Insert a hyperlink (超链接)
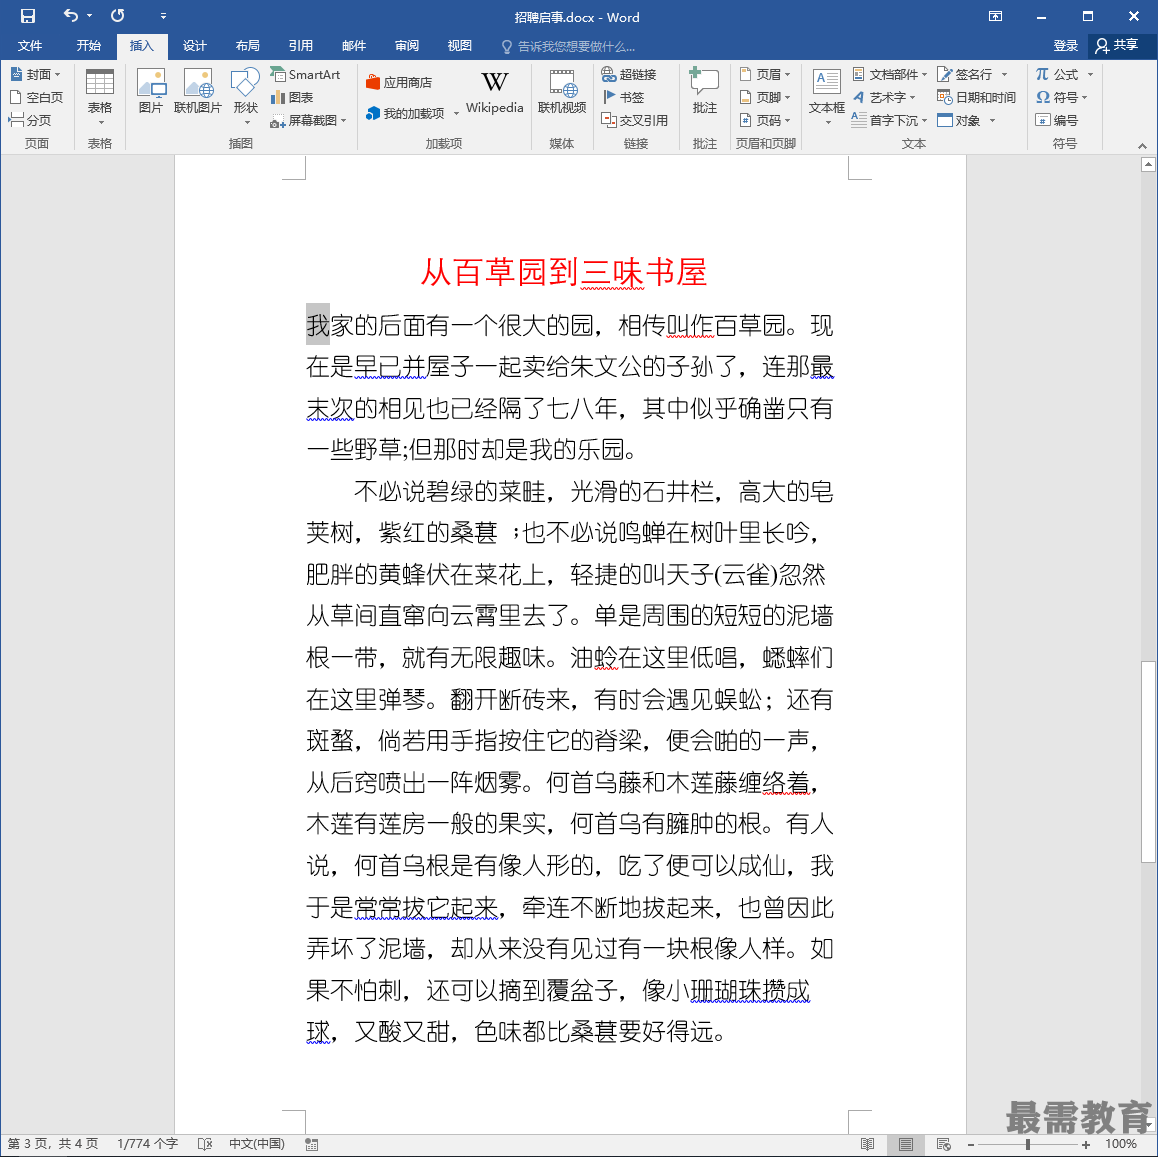 coord(628,75)
